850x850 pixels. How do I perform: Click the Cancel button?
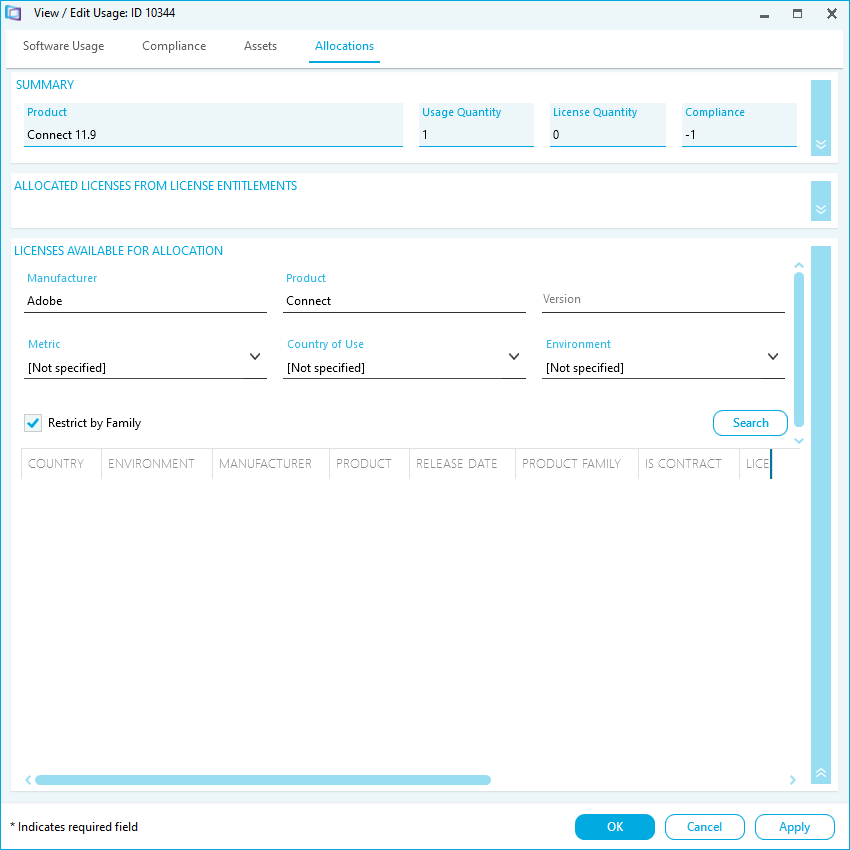[704, 827]
